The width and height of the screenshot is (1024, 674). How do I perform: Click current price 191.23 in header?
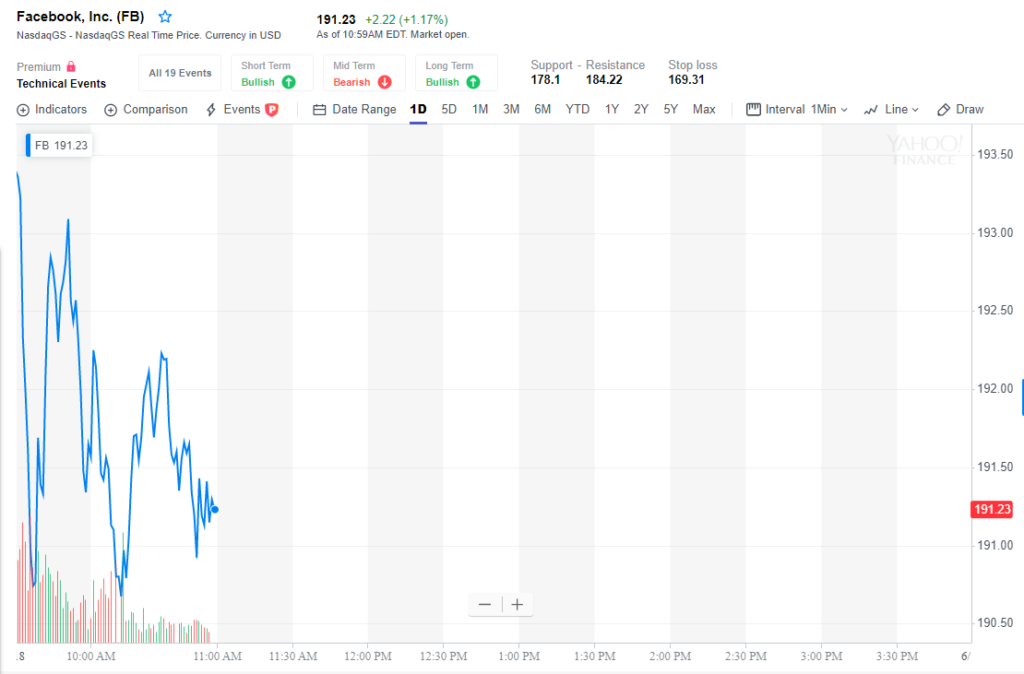336,20
